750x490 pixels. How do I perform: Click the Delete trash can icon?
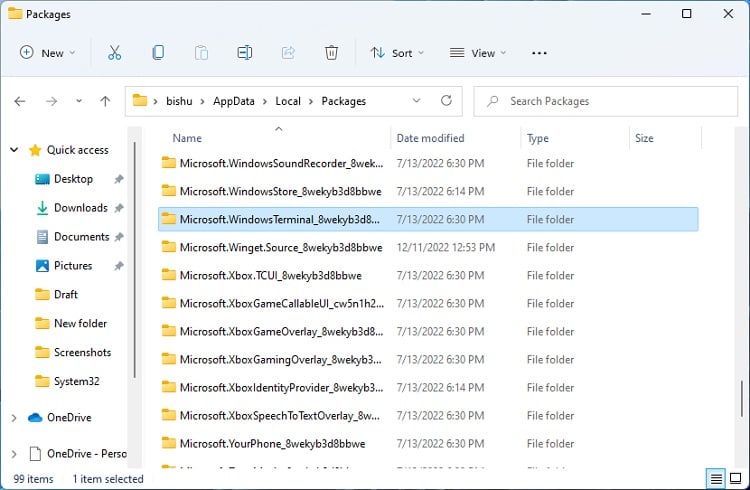(331, 53)
